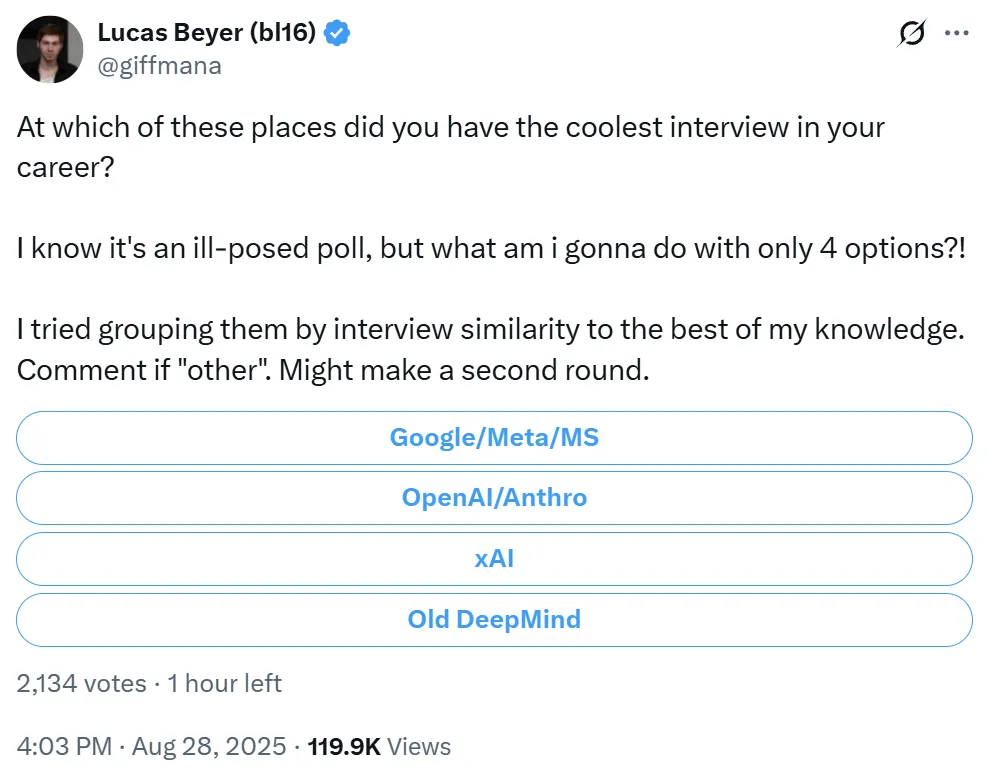This screenshot has height=777, width=997.
Task: View the 119.9K Views analytics
Action: 346,746
